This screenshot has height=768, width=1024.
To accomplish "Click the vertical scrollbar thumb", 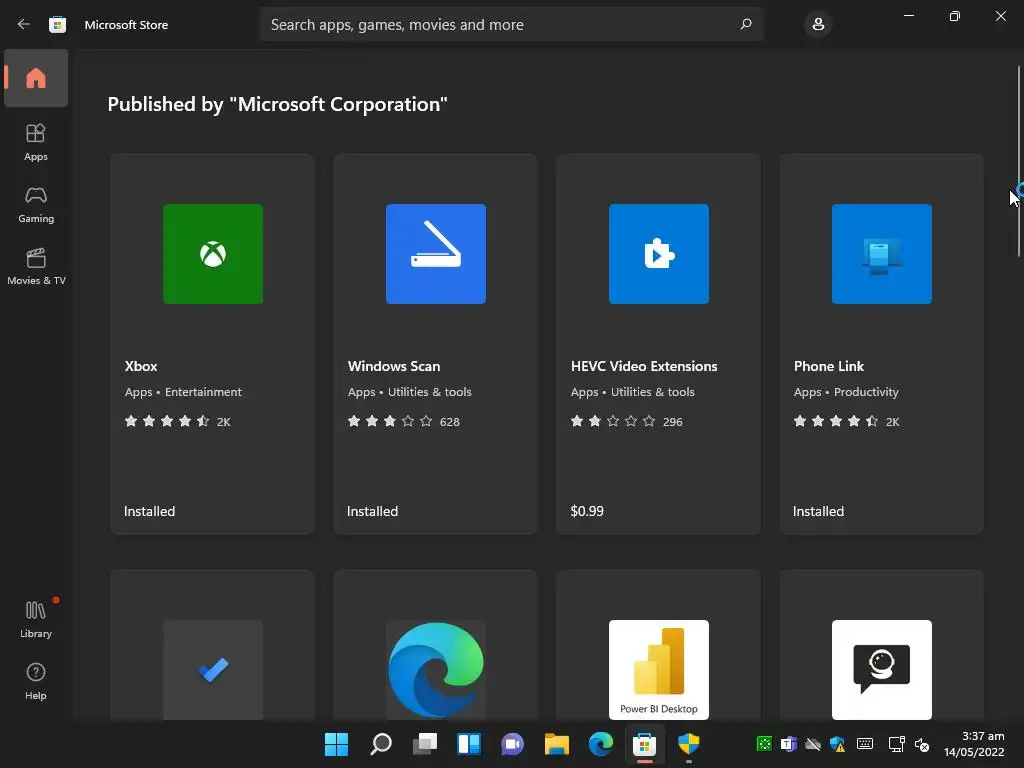I will click(x=1018, y=161).
